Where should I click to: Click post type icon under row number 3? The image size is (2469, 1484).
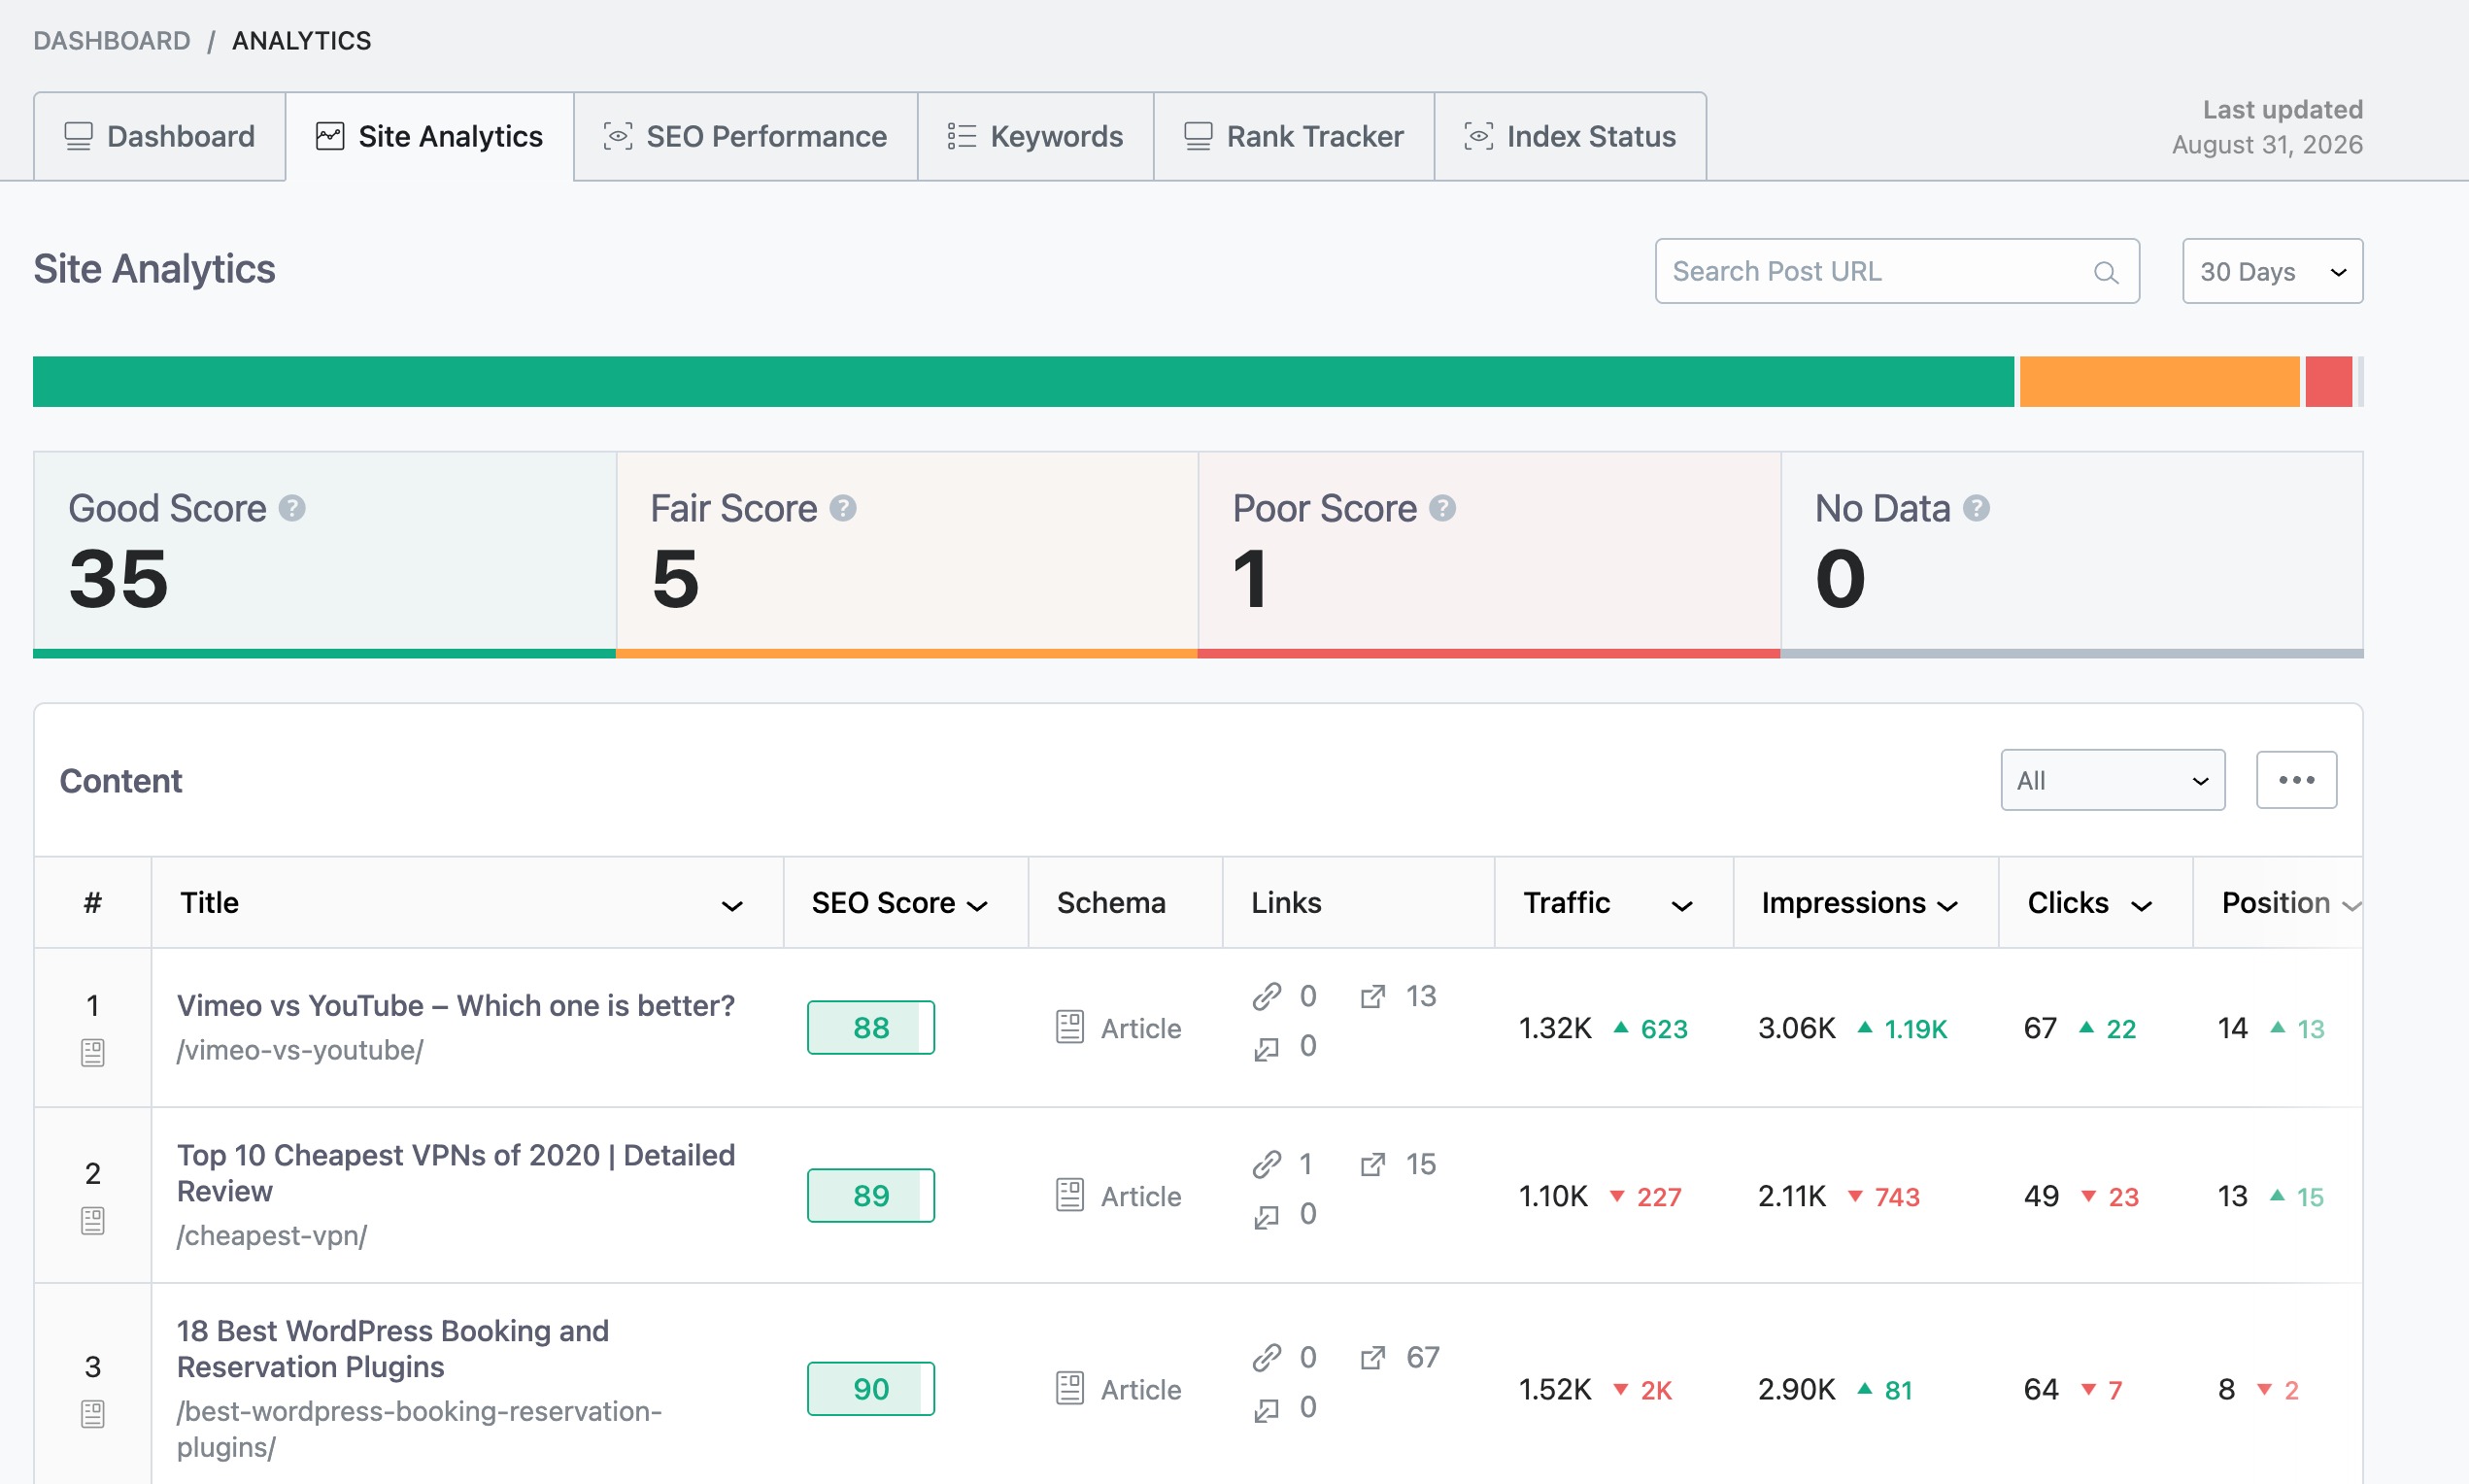(x=92, y=1414)
